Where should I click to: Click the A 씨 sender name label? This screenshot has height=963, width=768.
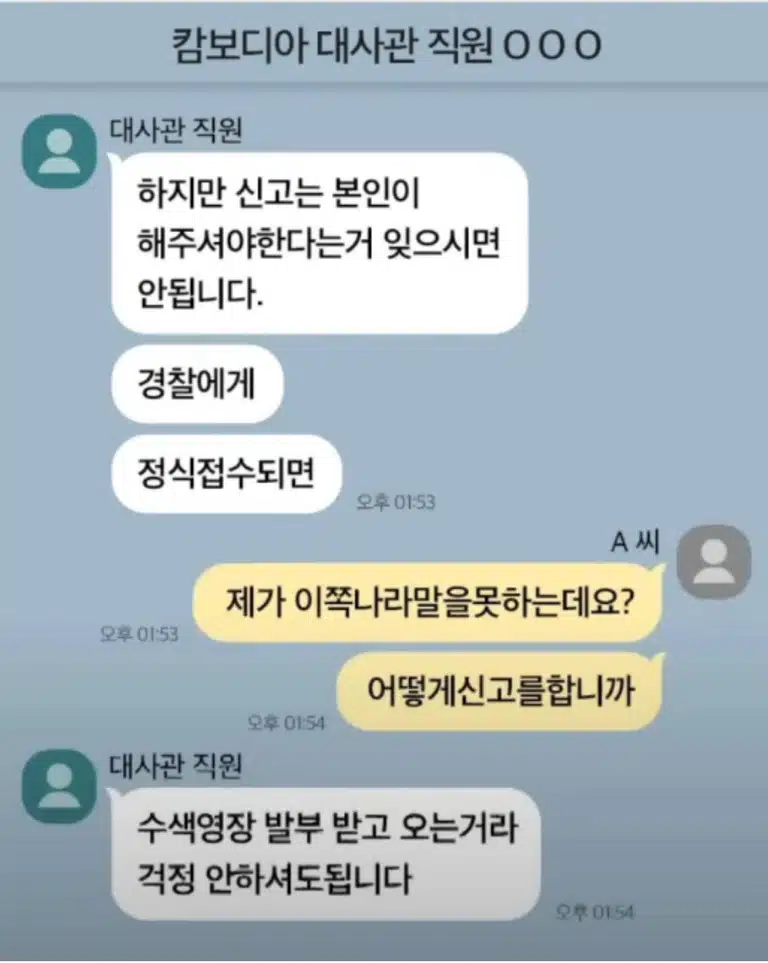pos(635,542)
